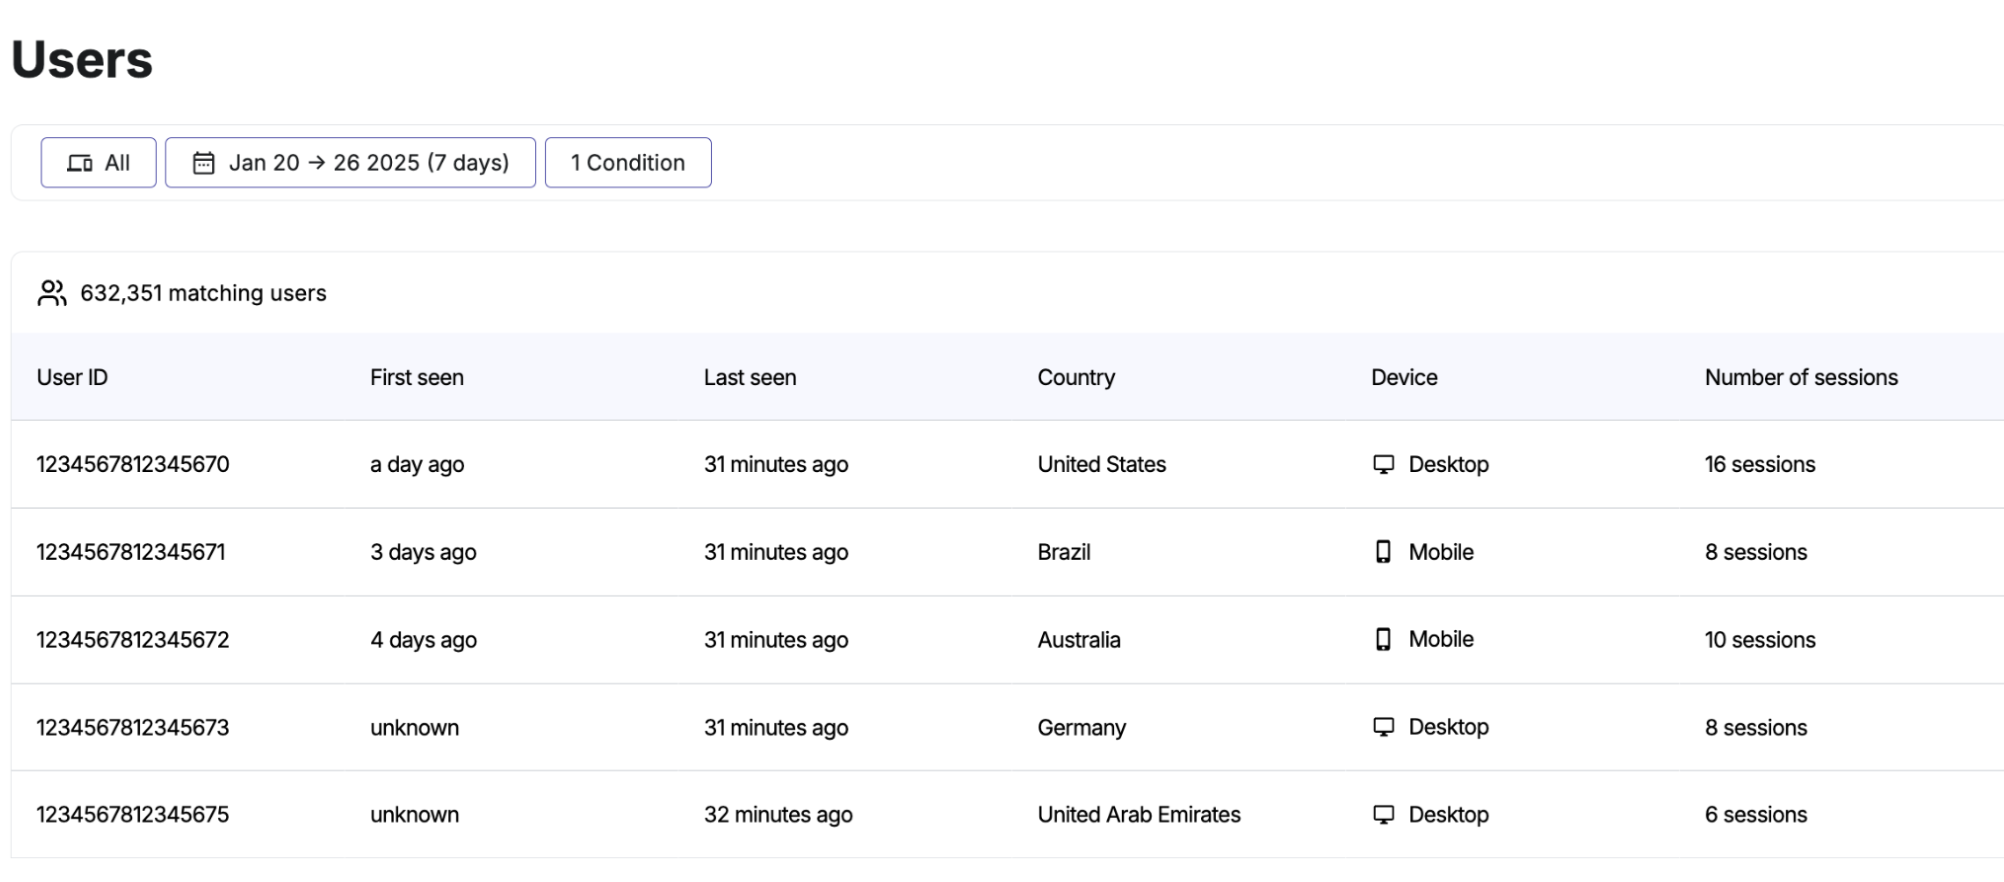The height and width of the screenshot is (882, 2004).
Task: Open the Jan 20 → 26 2025 date range picker
Action: [x=350, y=162]
